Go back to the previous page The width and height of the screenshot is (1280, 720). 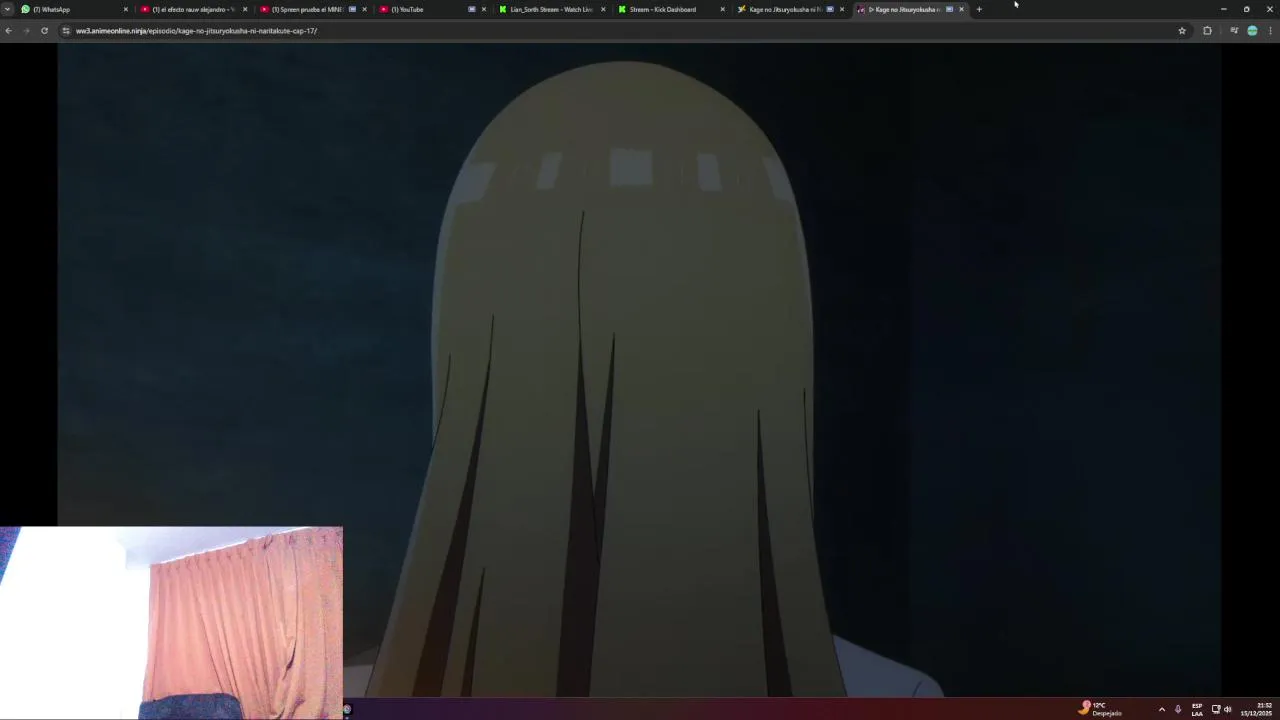pyautogui.click(x=8, y=31)
